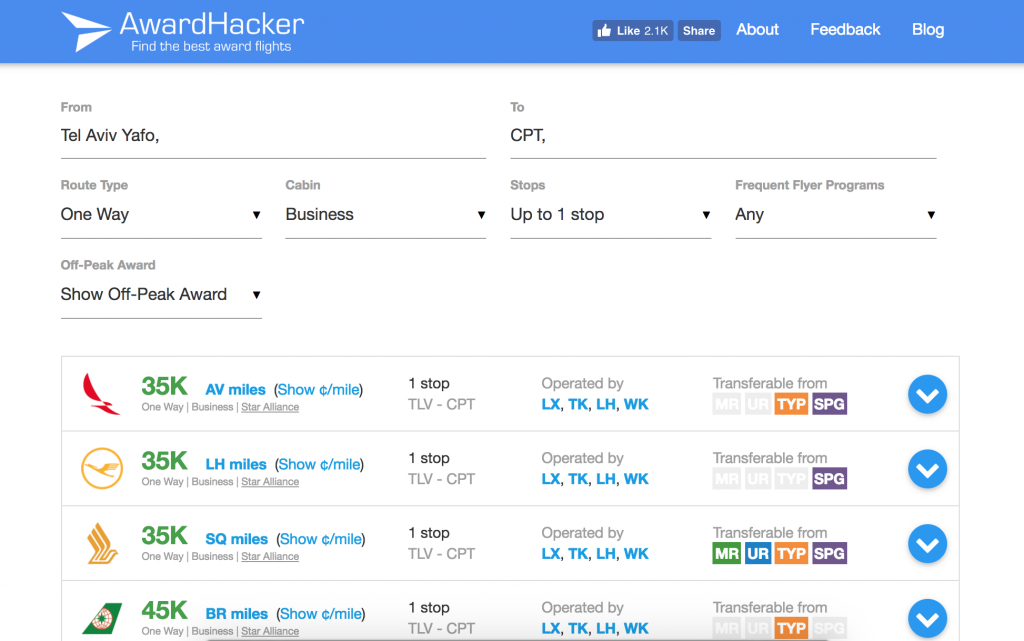The image size is (1024, 641).
Task: Click the To airport input field
Action: click(x=723, y=136)
